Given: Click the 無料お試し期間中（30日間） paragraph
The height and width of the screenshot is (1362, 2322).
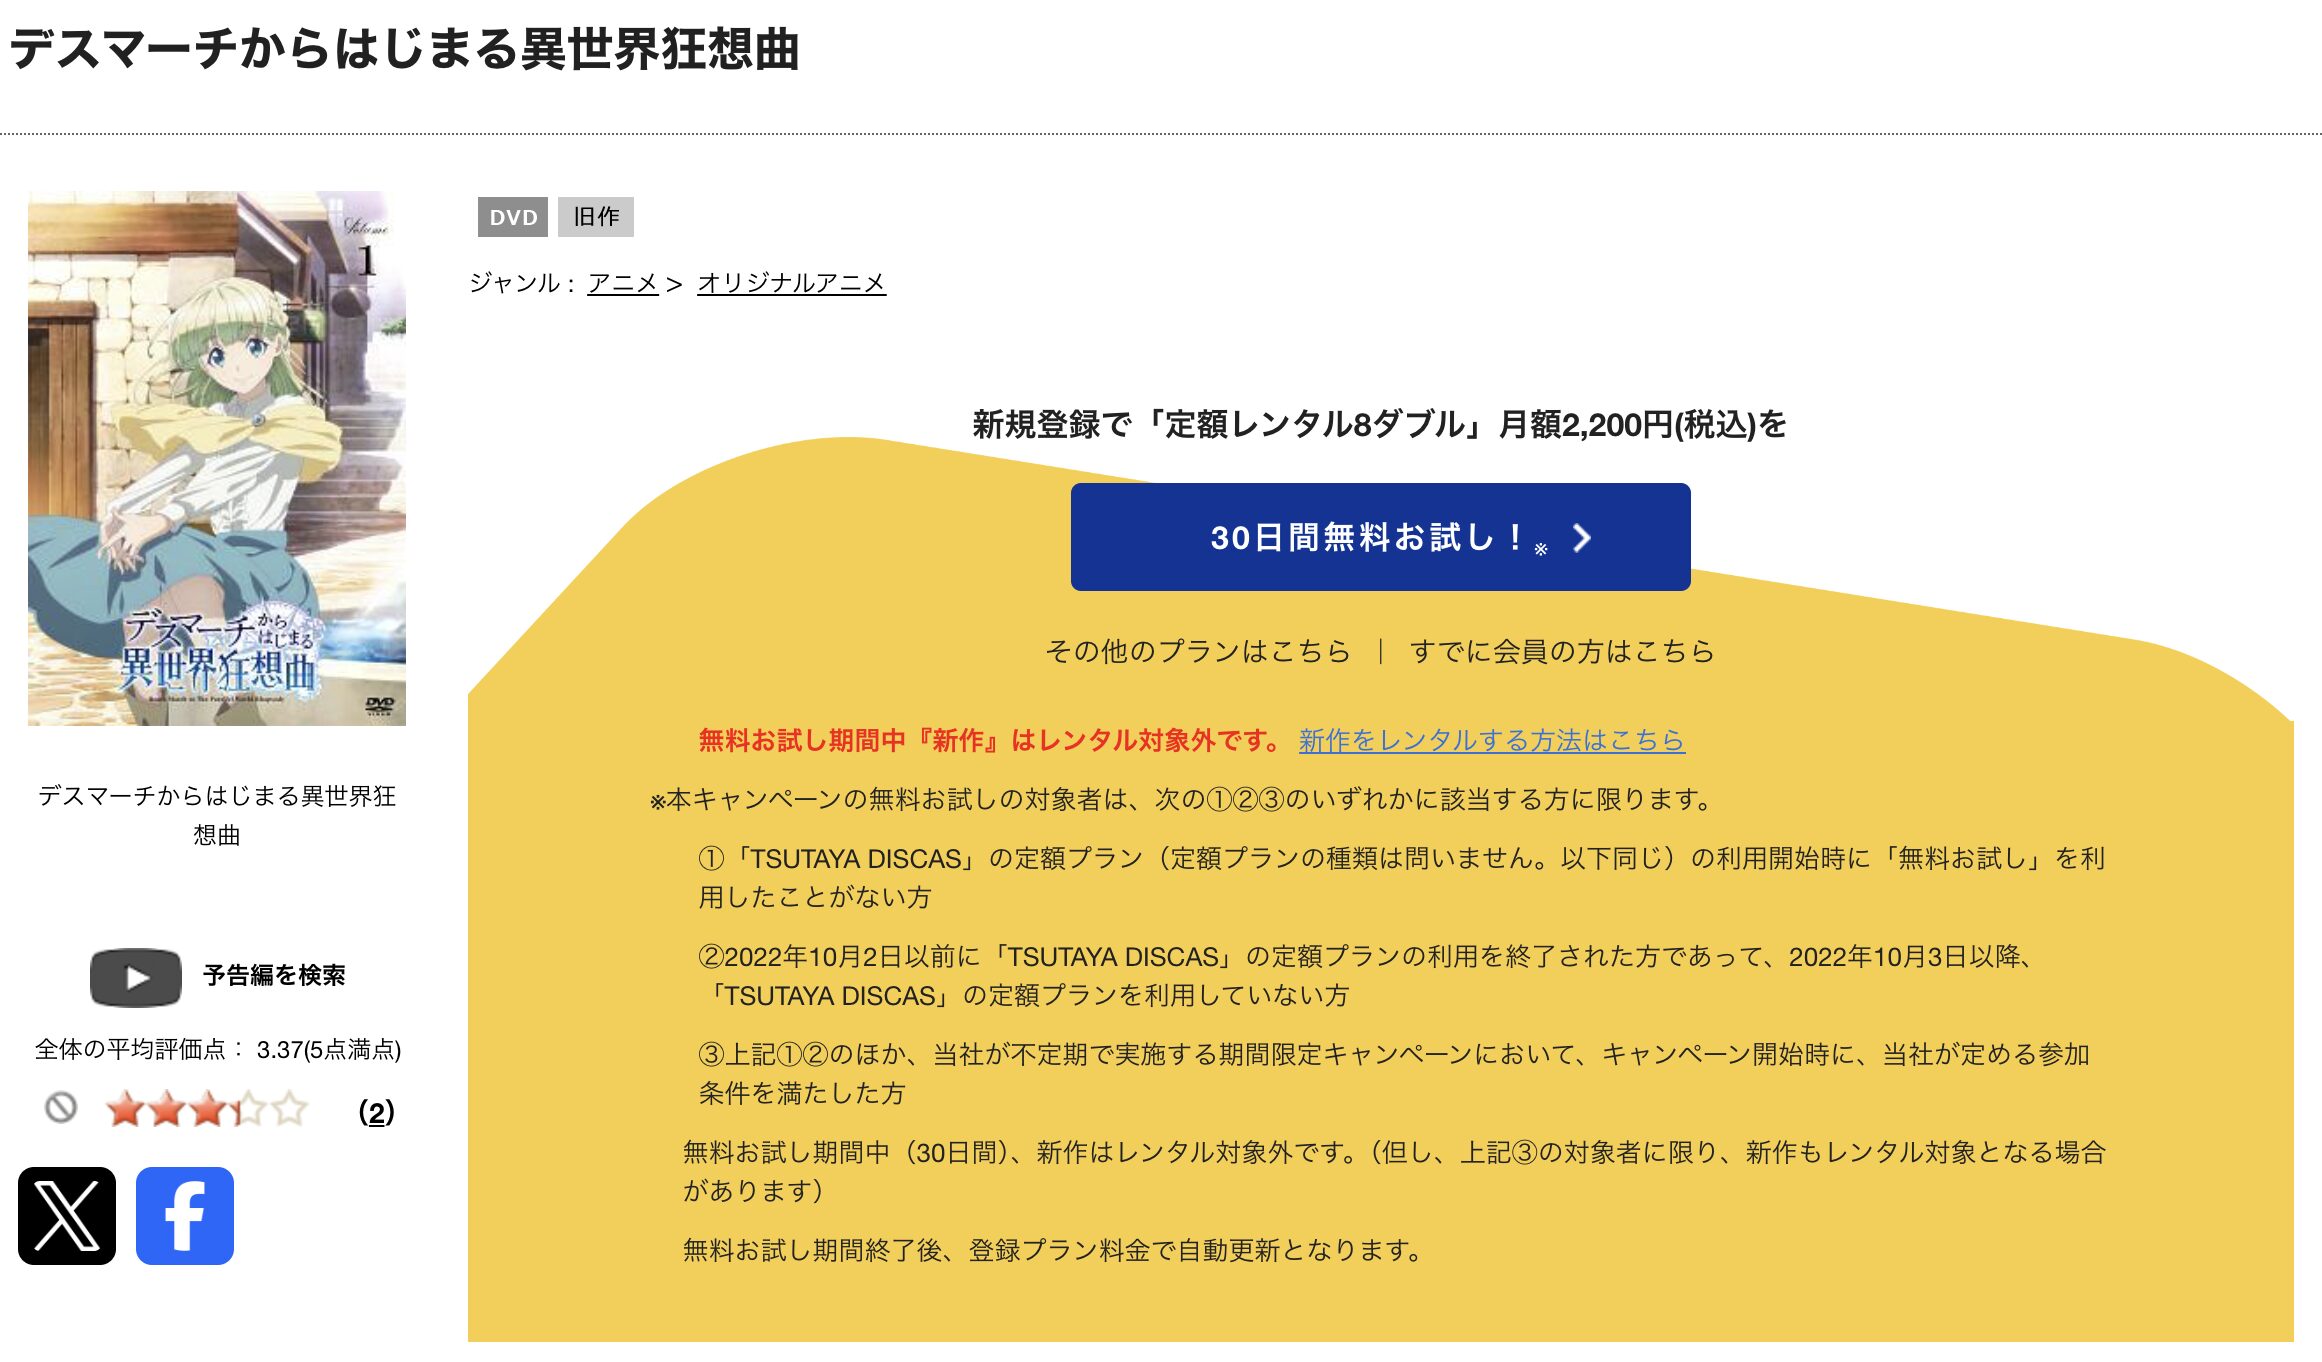Looking at the screenshot, I should 1394,1171.
